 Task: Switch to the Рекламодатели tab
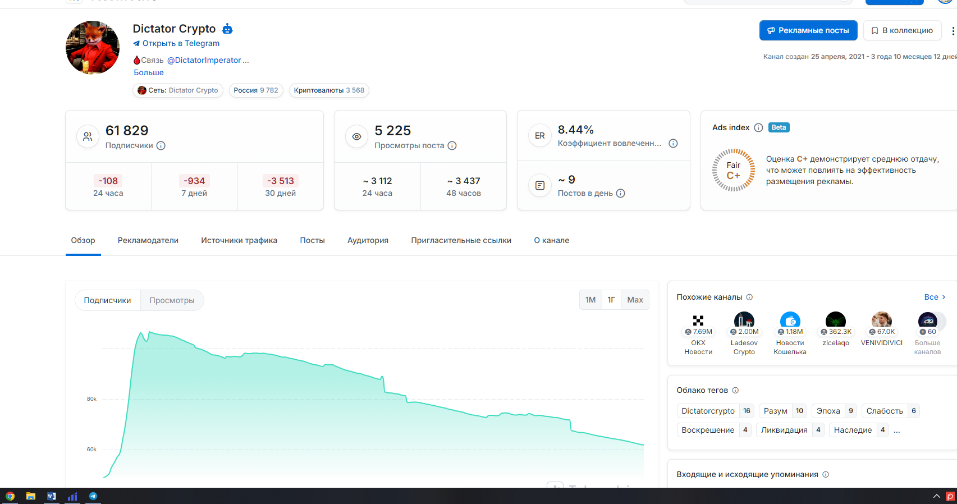click(x=148, y=240)
